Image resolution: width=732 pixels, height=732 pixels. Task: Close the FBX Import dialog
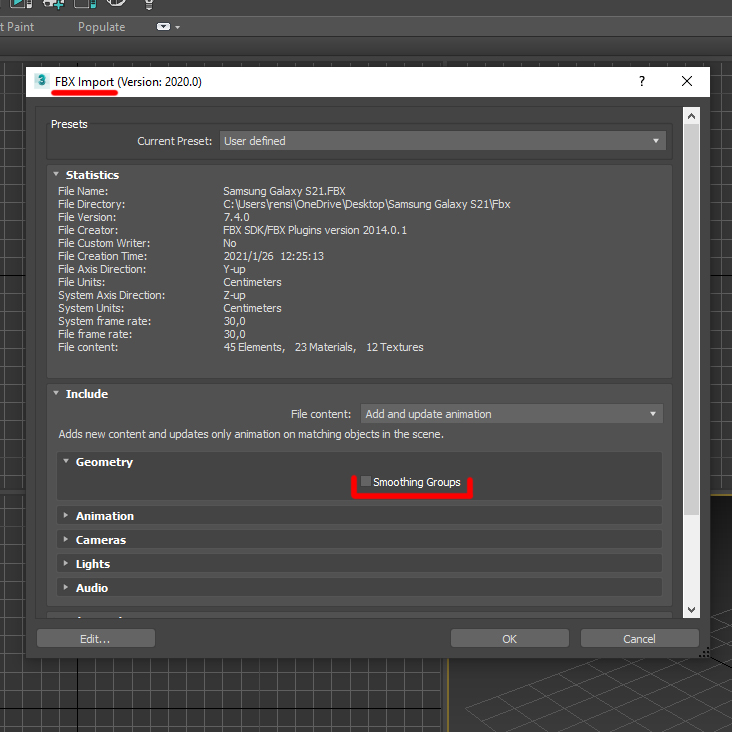click(x=687, y=81)
